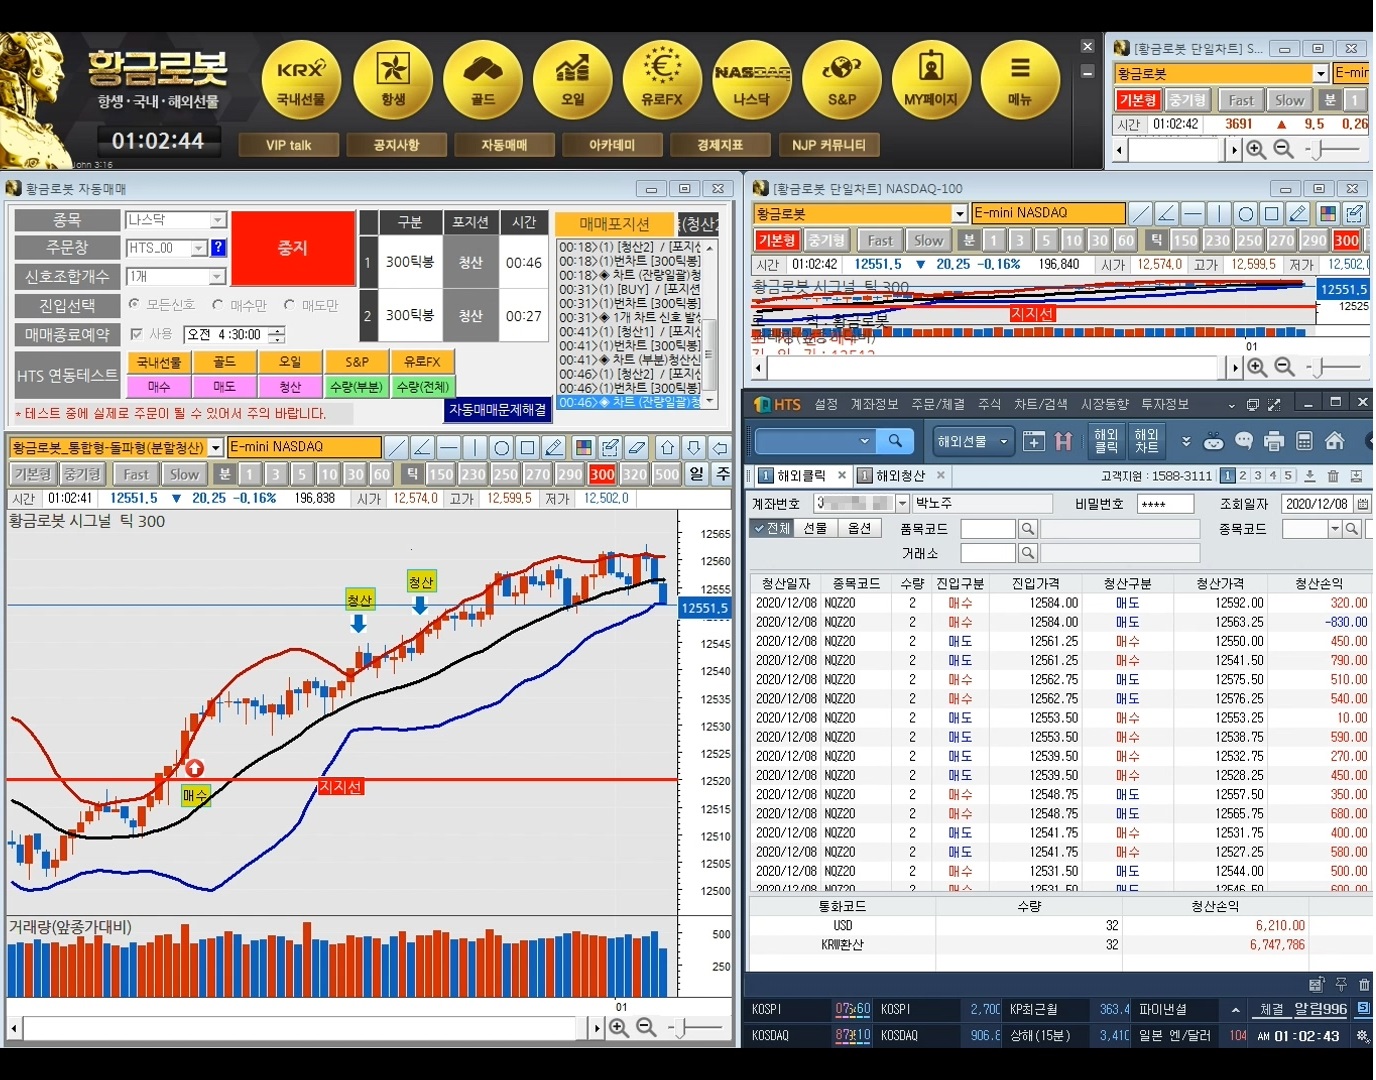Open the 경제지표 button
Image resolution: width=1376 pixels, height=1080 pixels.
(x=720, y=145)
